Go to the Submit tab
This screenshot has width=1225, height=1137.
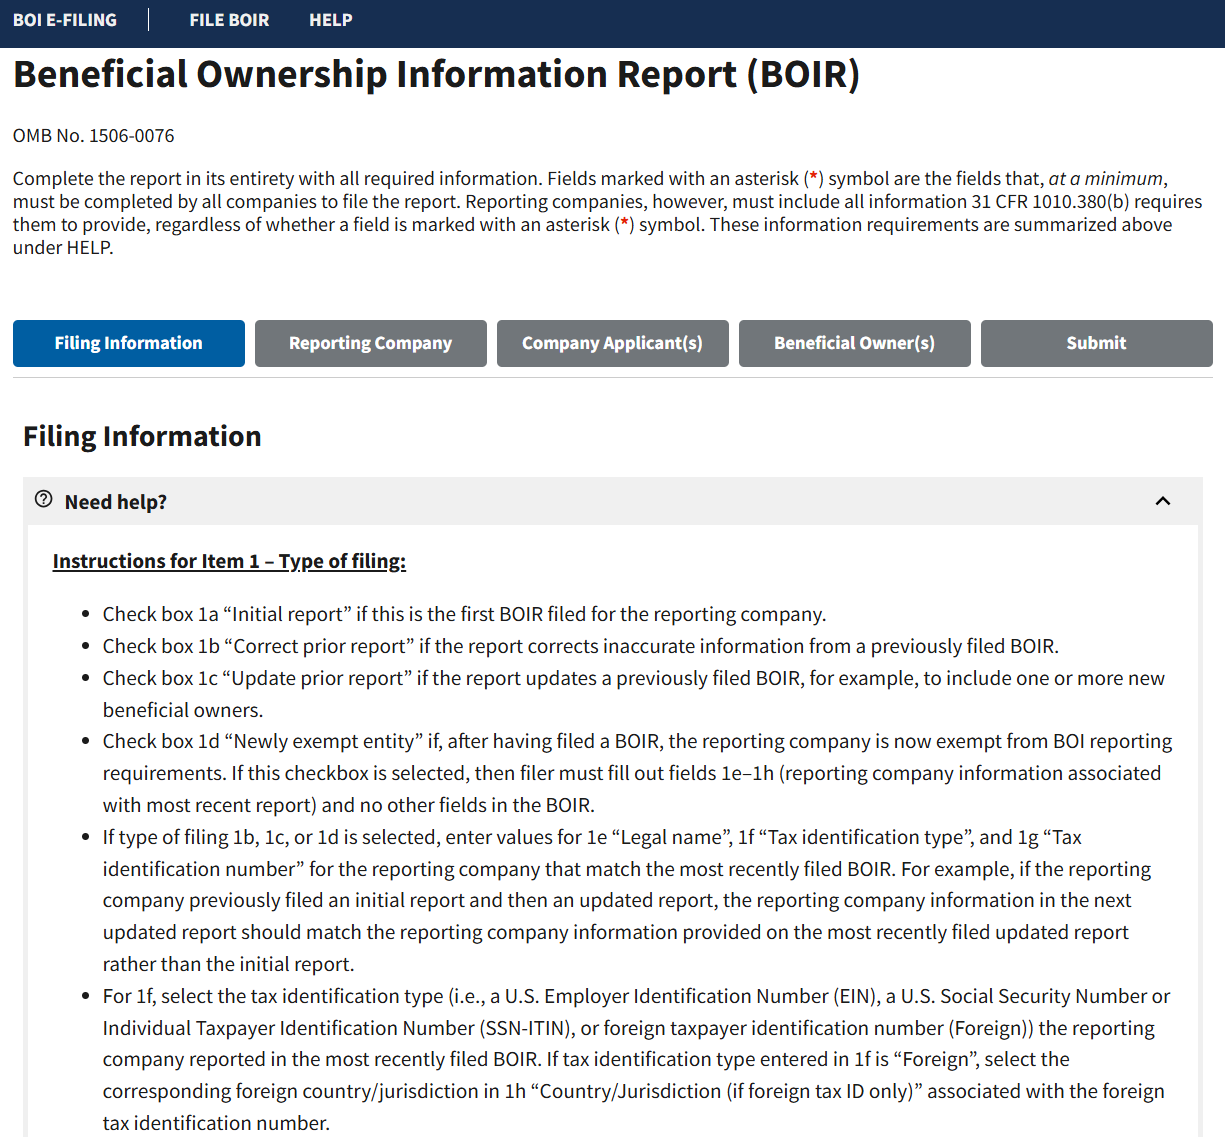pyautogui.click(x=1097, y=343)
